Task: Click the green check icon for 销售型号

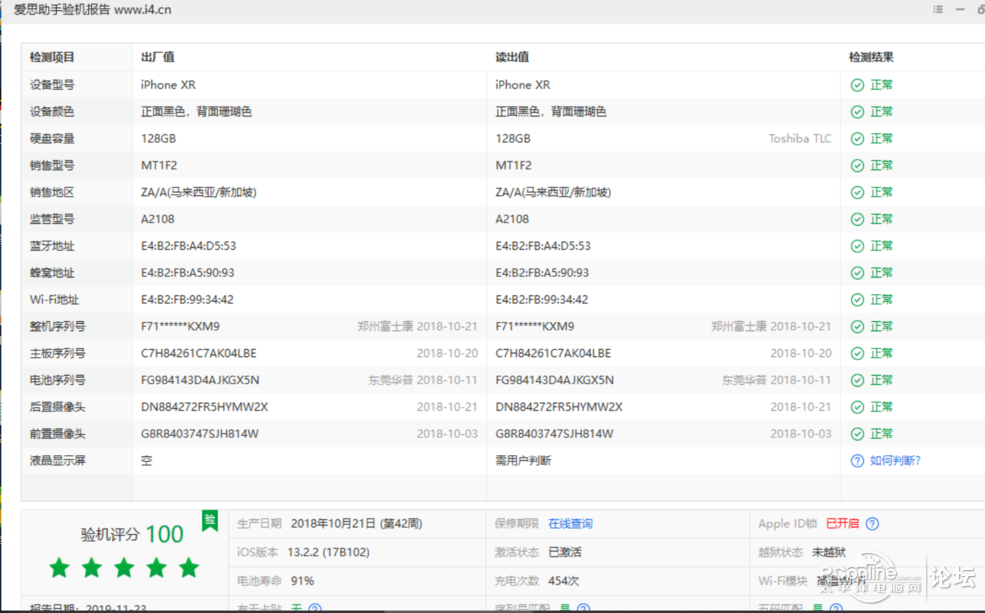Action: click(857, 166)
